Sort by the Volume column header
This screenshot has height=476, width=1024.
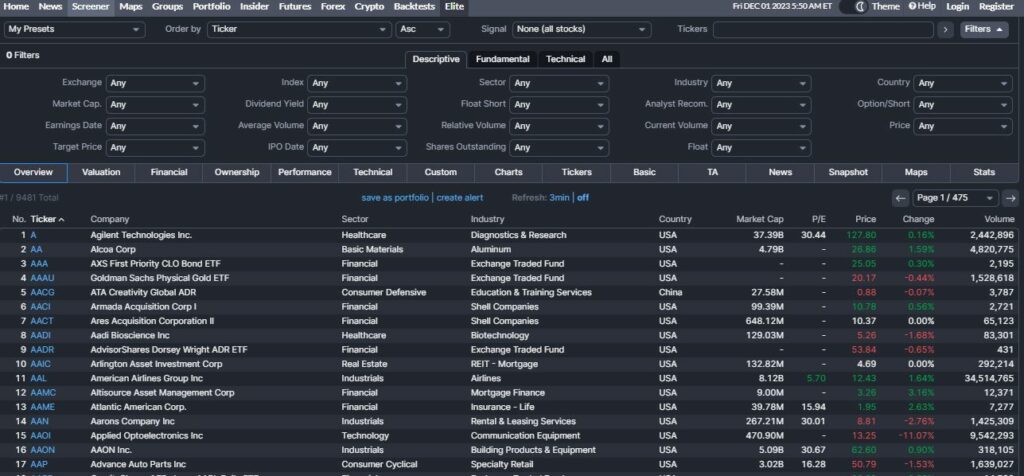999,219
